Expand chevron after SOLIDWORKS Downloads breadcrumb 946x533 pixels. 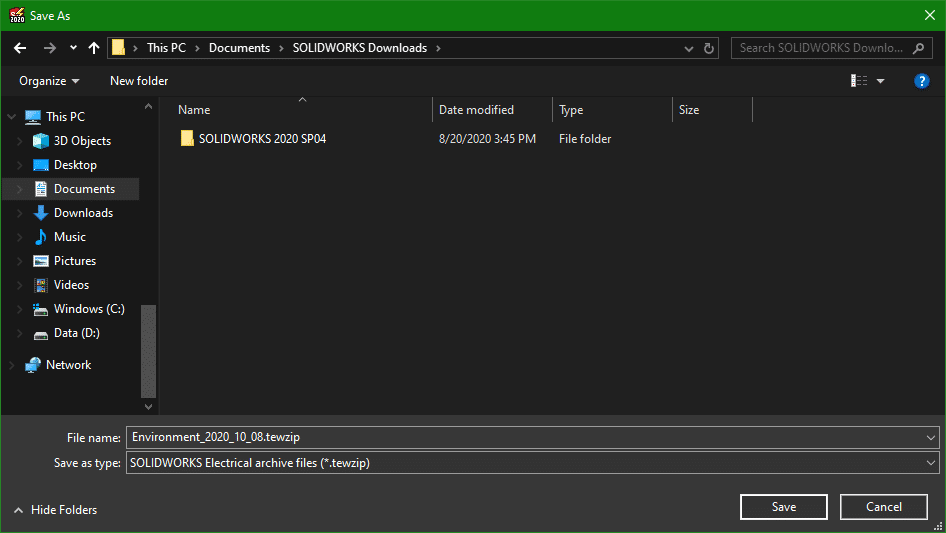click(x=439, y=48)
